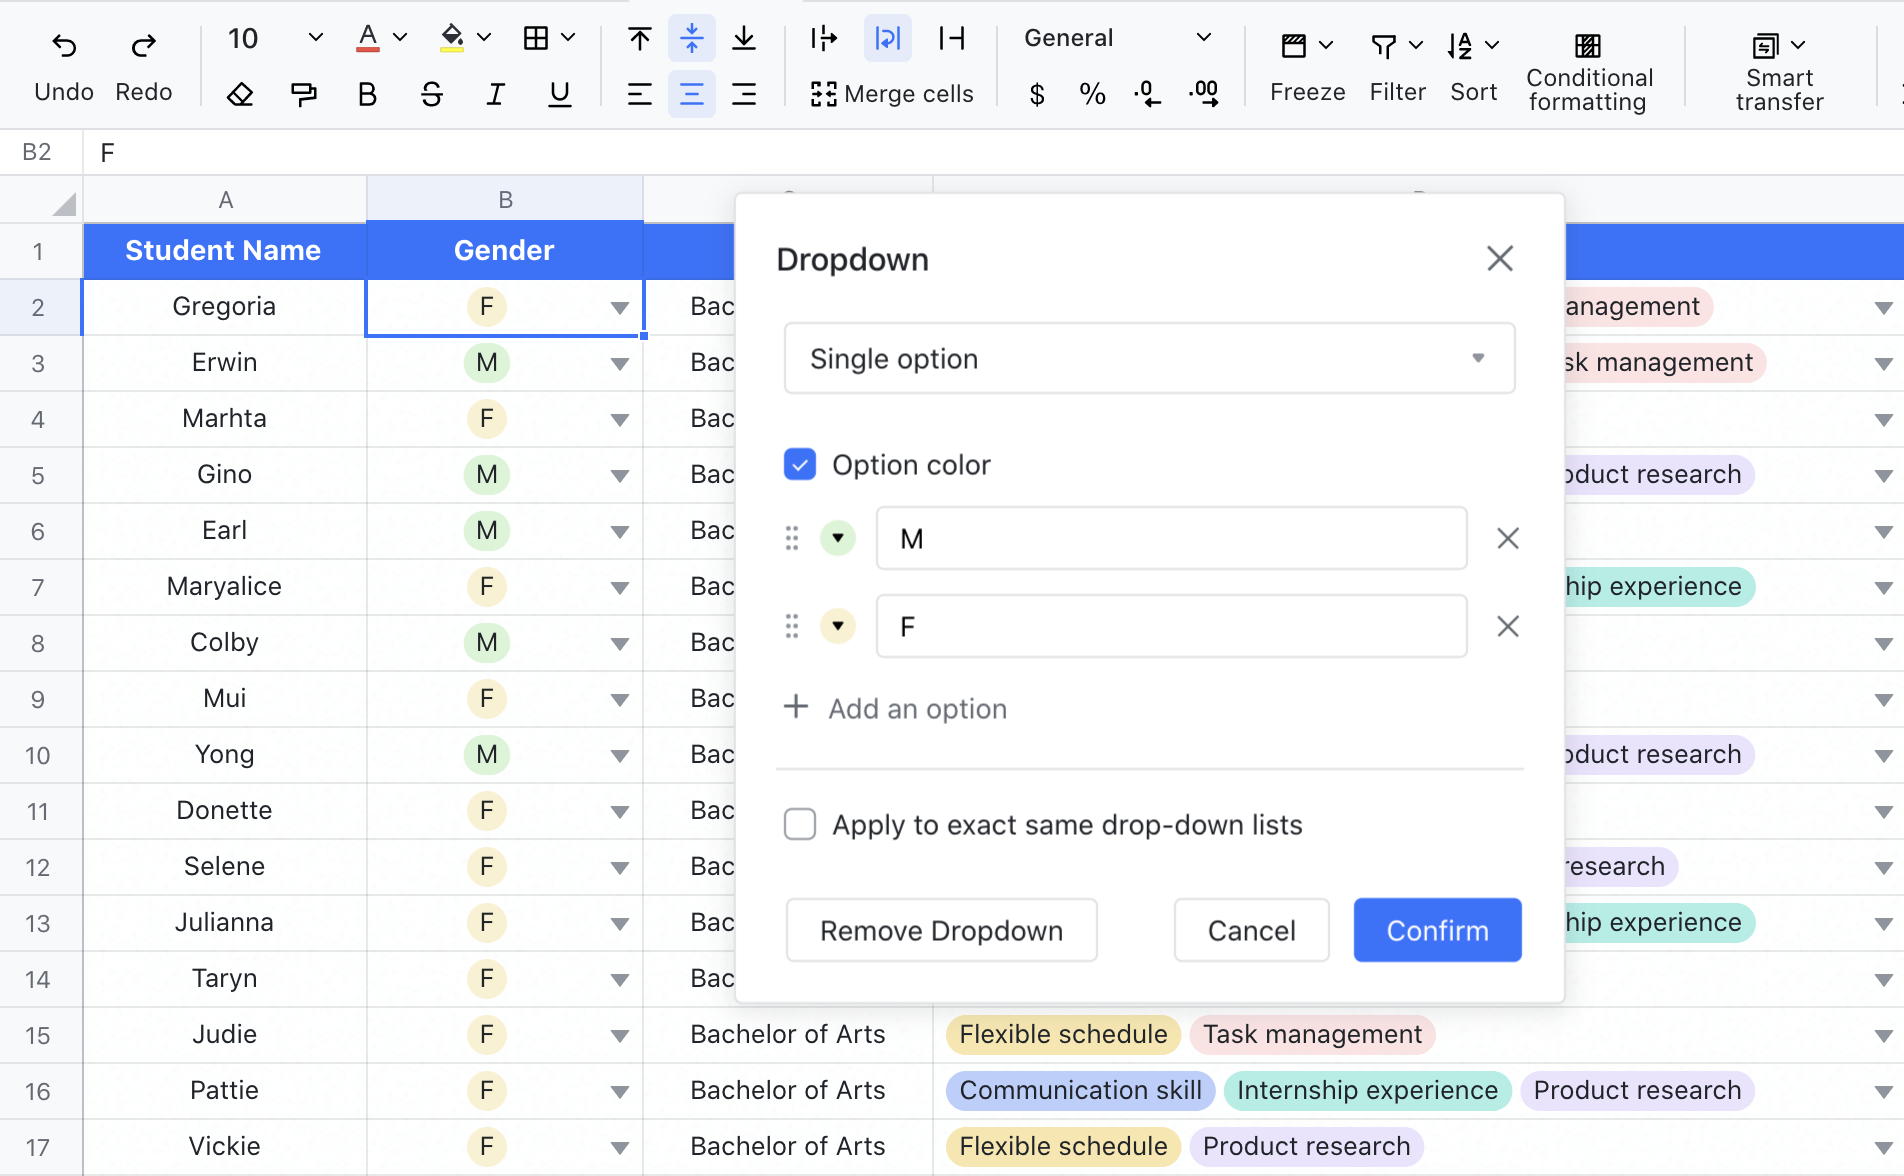
Task: Click Remove Dropdown button
Action: 941,930
